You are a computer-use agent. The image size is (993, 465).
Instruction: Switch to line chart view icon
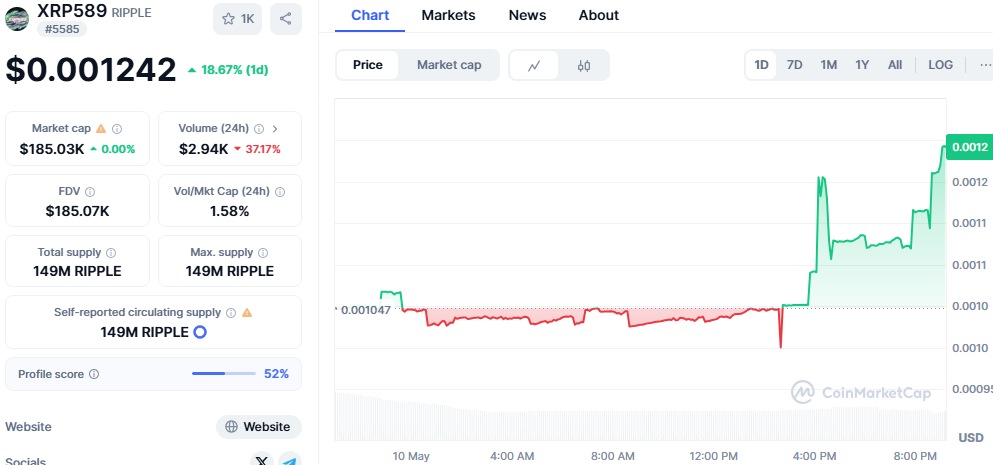[x=535, y=65]
